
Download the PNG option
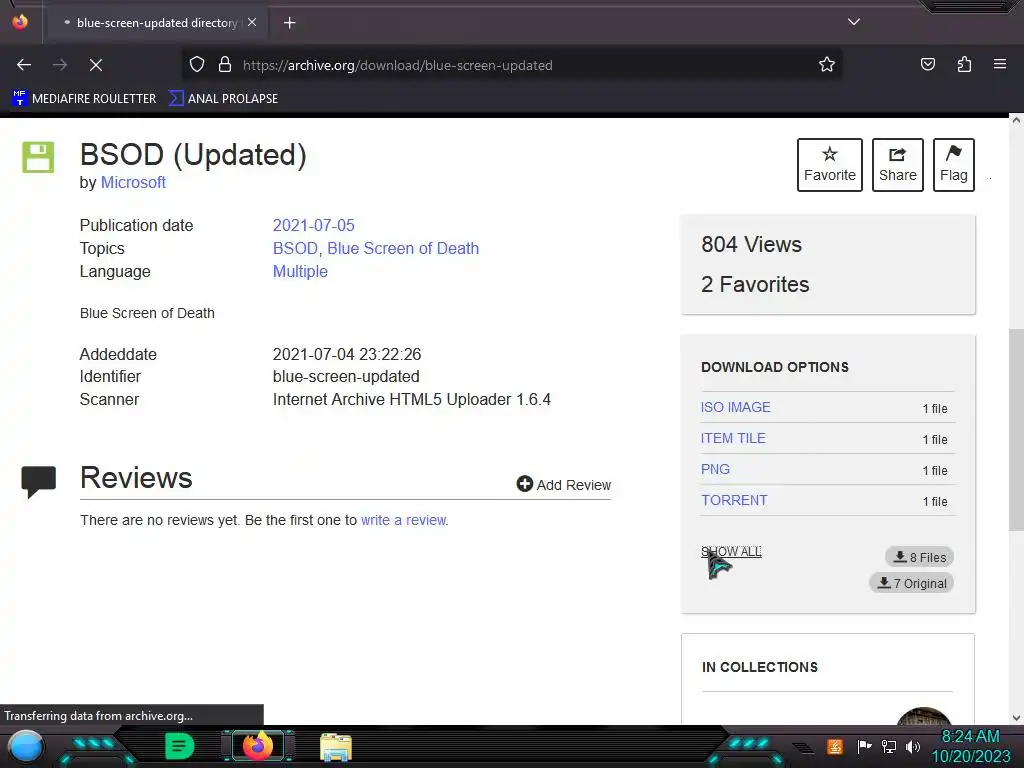pos(715,469)
